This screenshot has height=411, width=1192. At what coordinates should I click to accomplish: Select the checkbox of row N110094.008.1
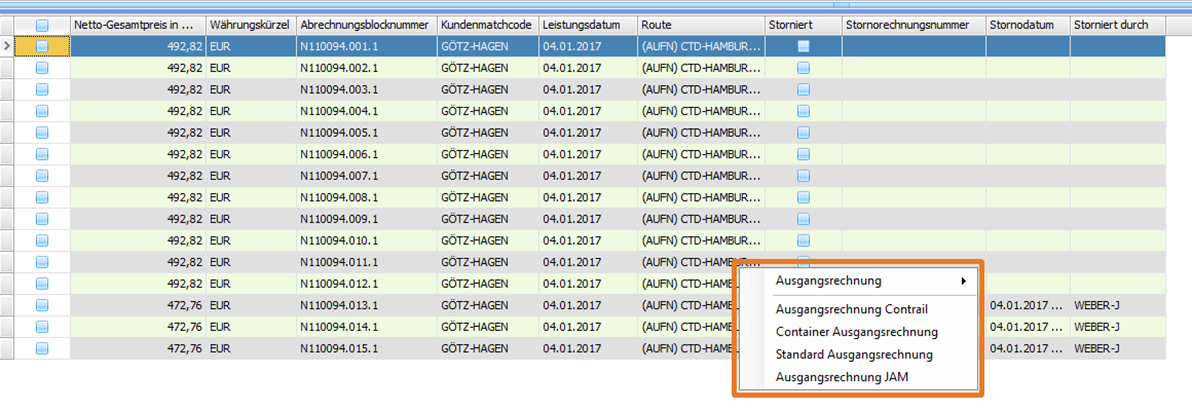point(42,197)
